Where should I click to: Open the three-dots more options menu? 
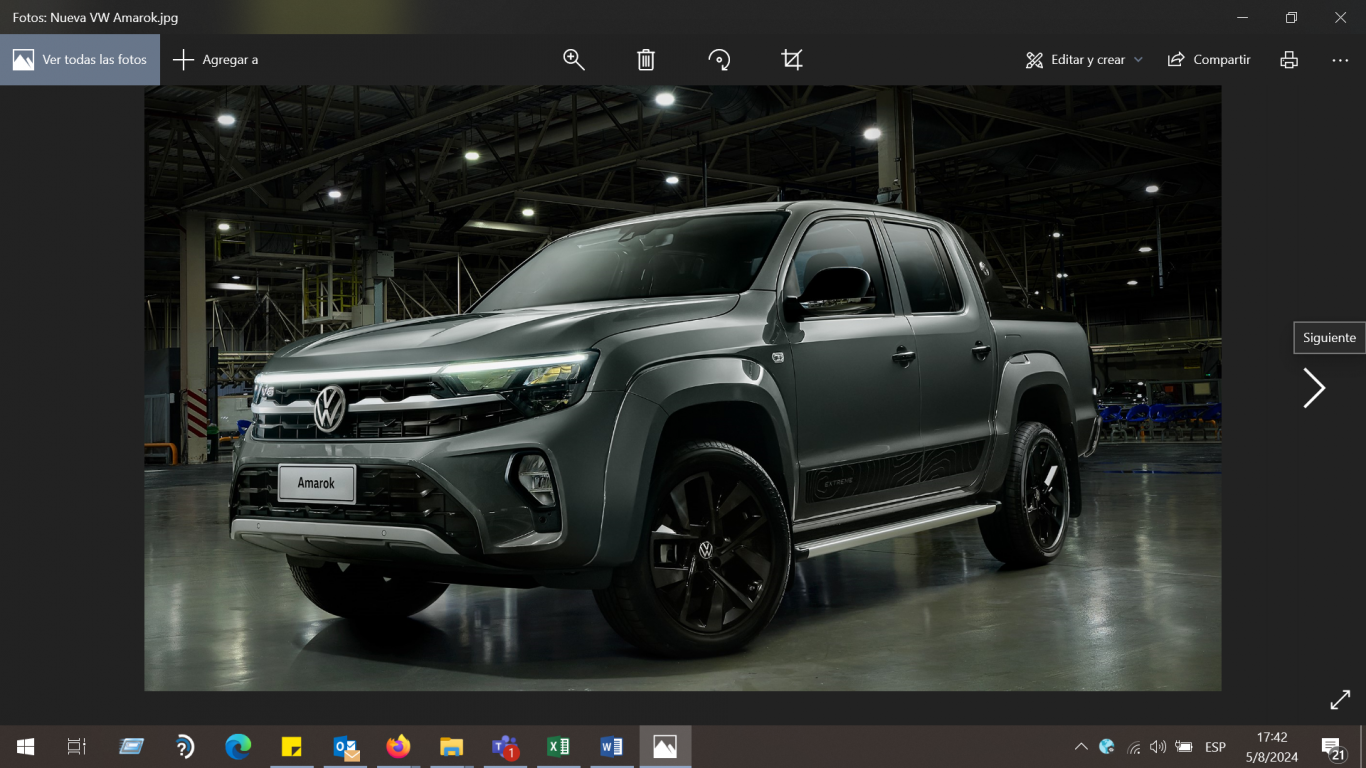pyautogui.click(x=1340, y=60)
